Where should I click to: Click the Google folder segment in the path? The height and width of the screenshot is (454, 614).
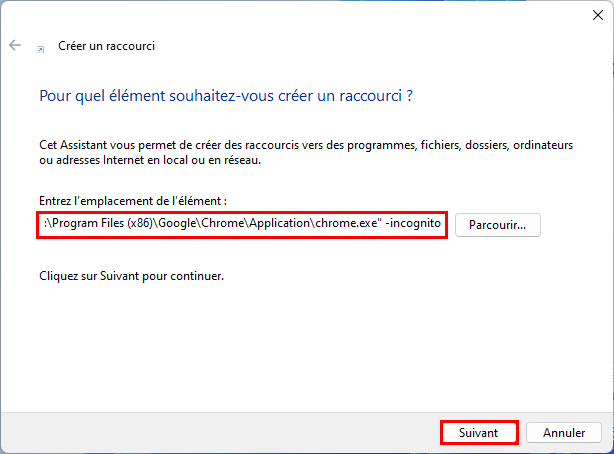[x=177, y=223]
